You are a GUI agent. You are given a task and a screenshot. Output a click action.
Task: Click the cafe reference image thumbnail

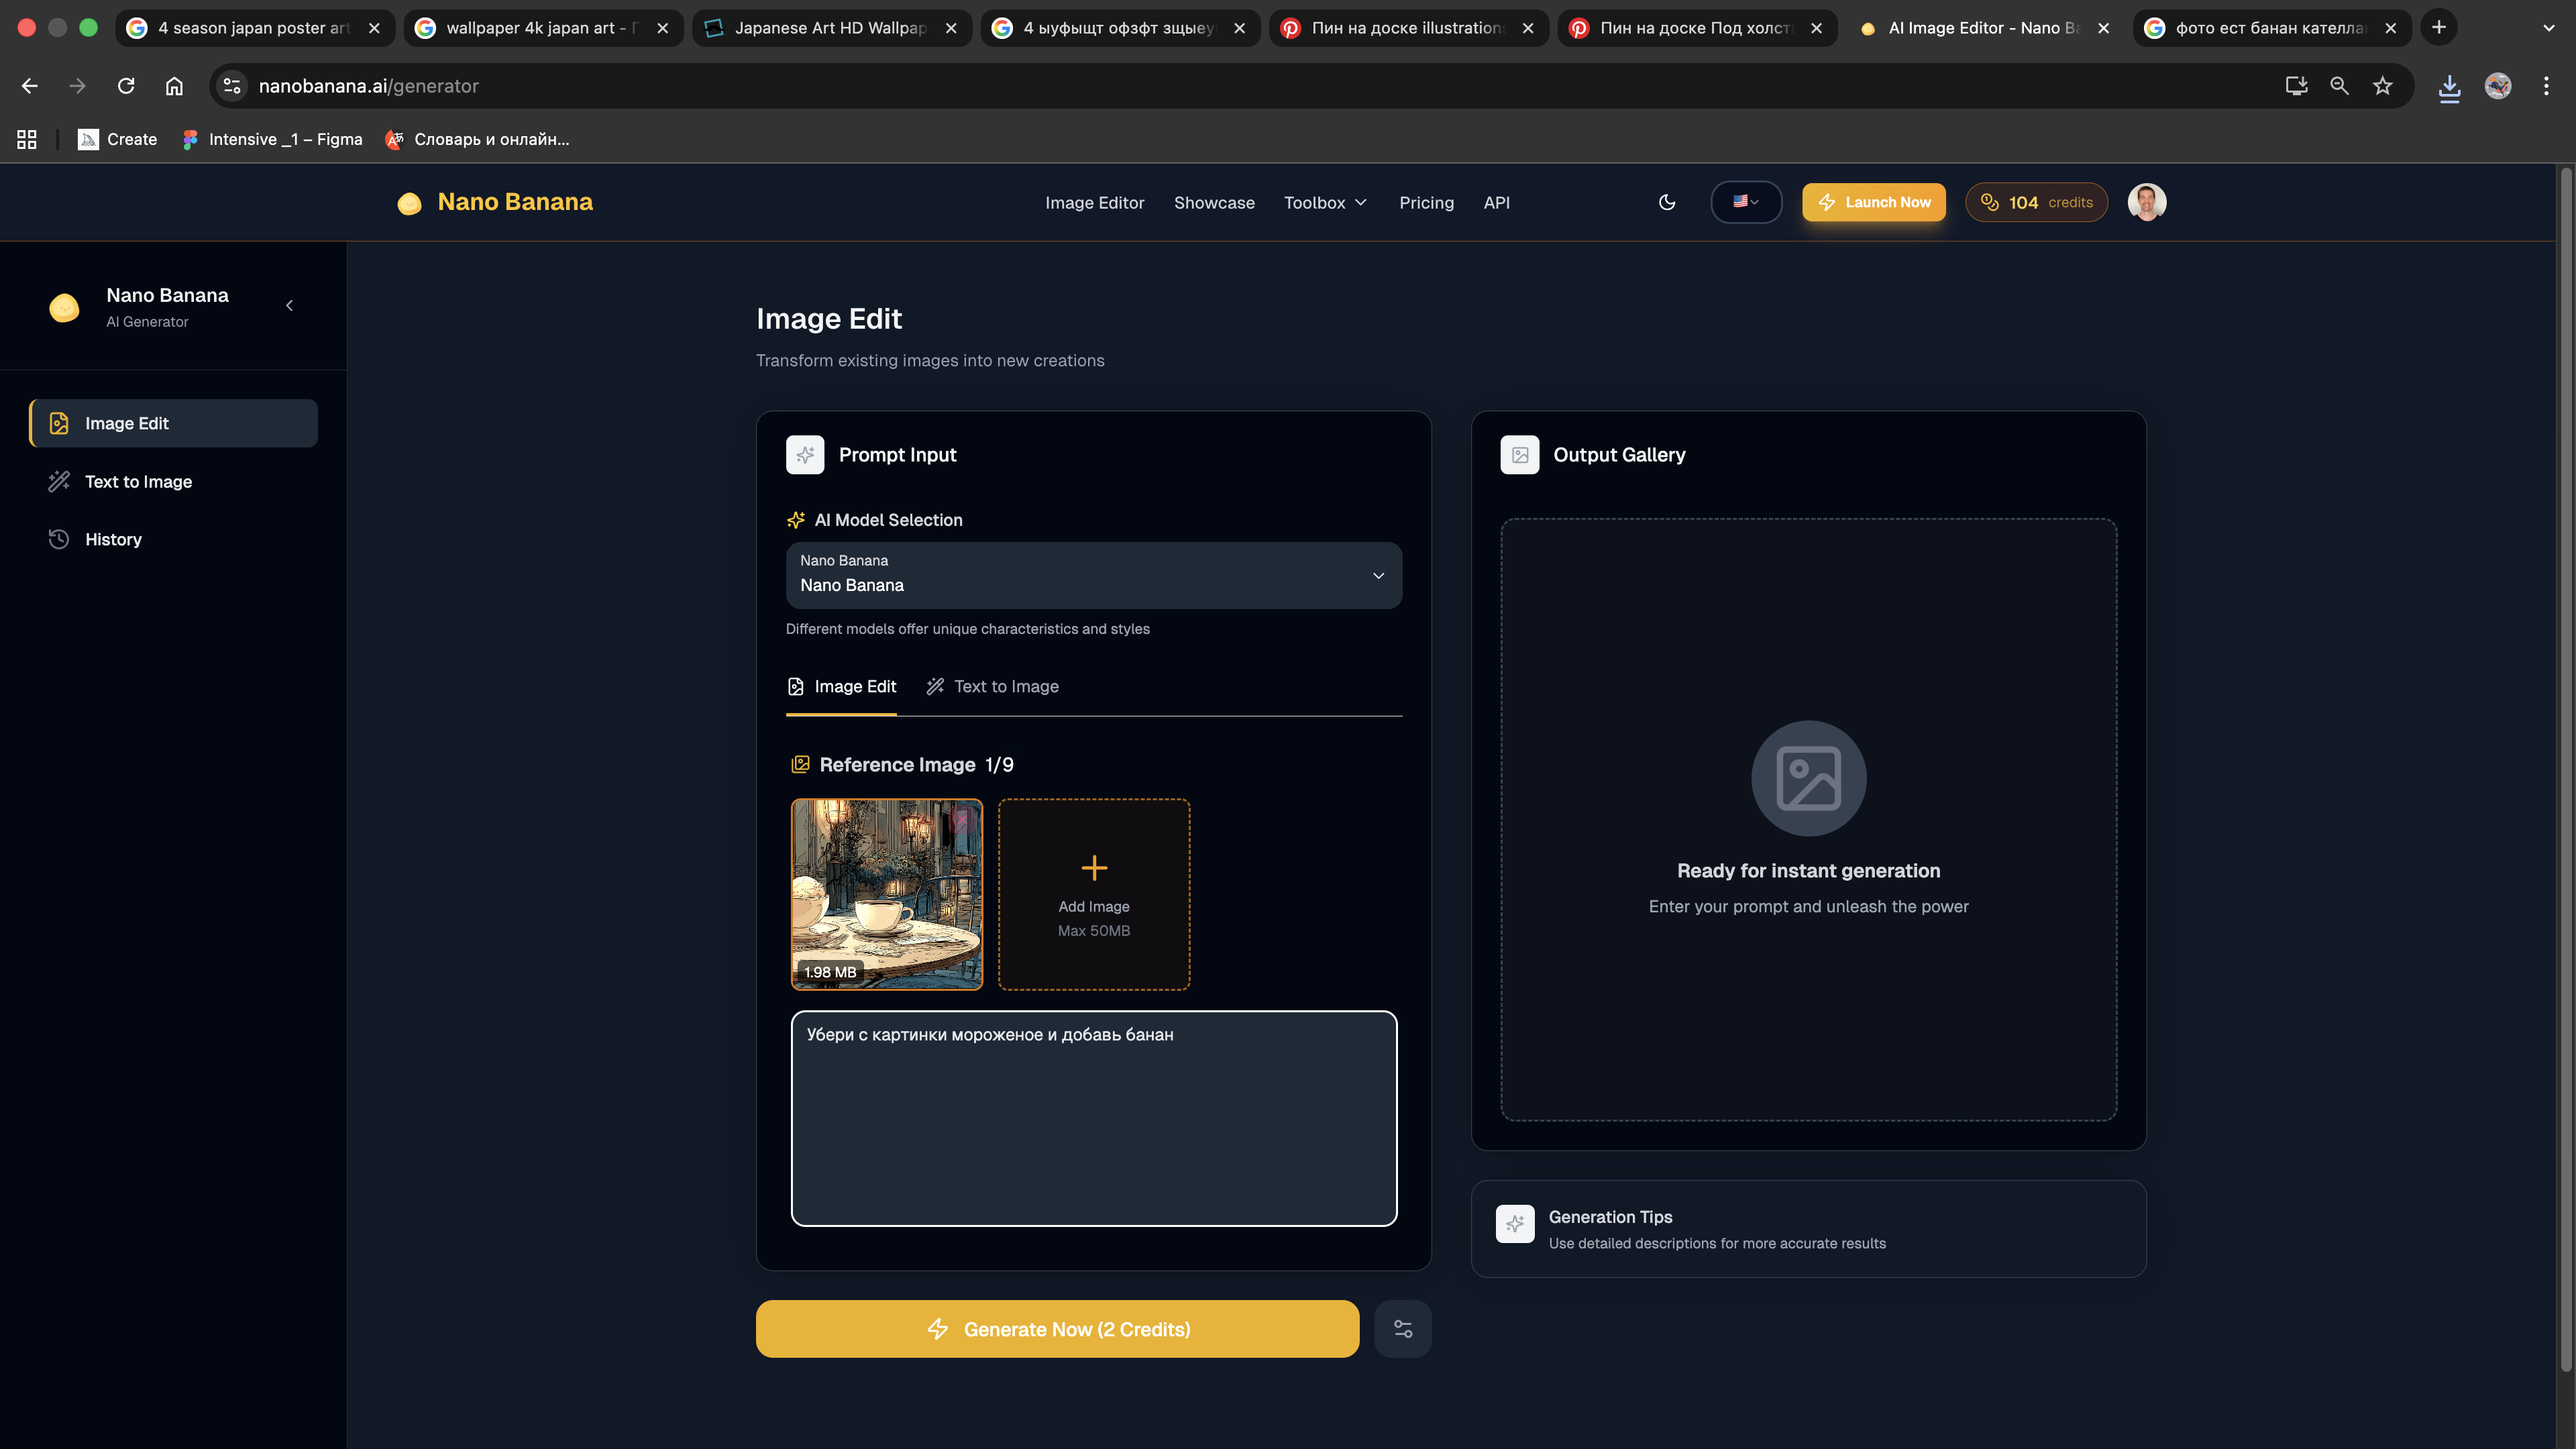click(x=880, y=900)
